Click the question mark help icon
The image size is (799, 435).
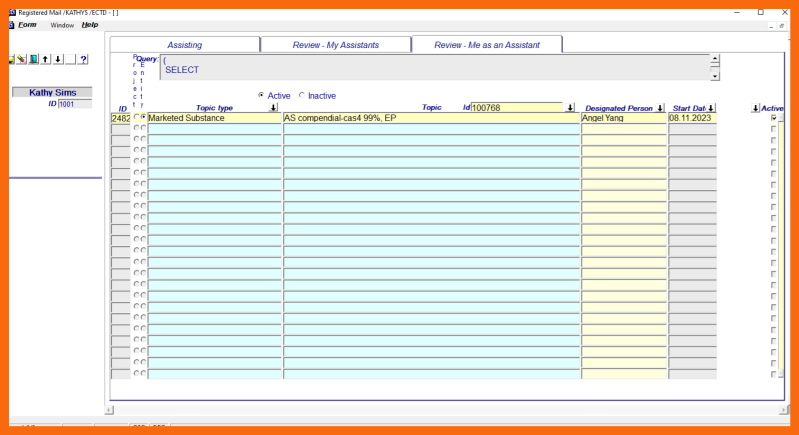pos(84,60)
